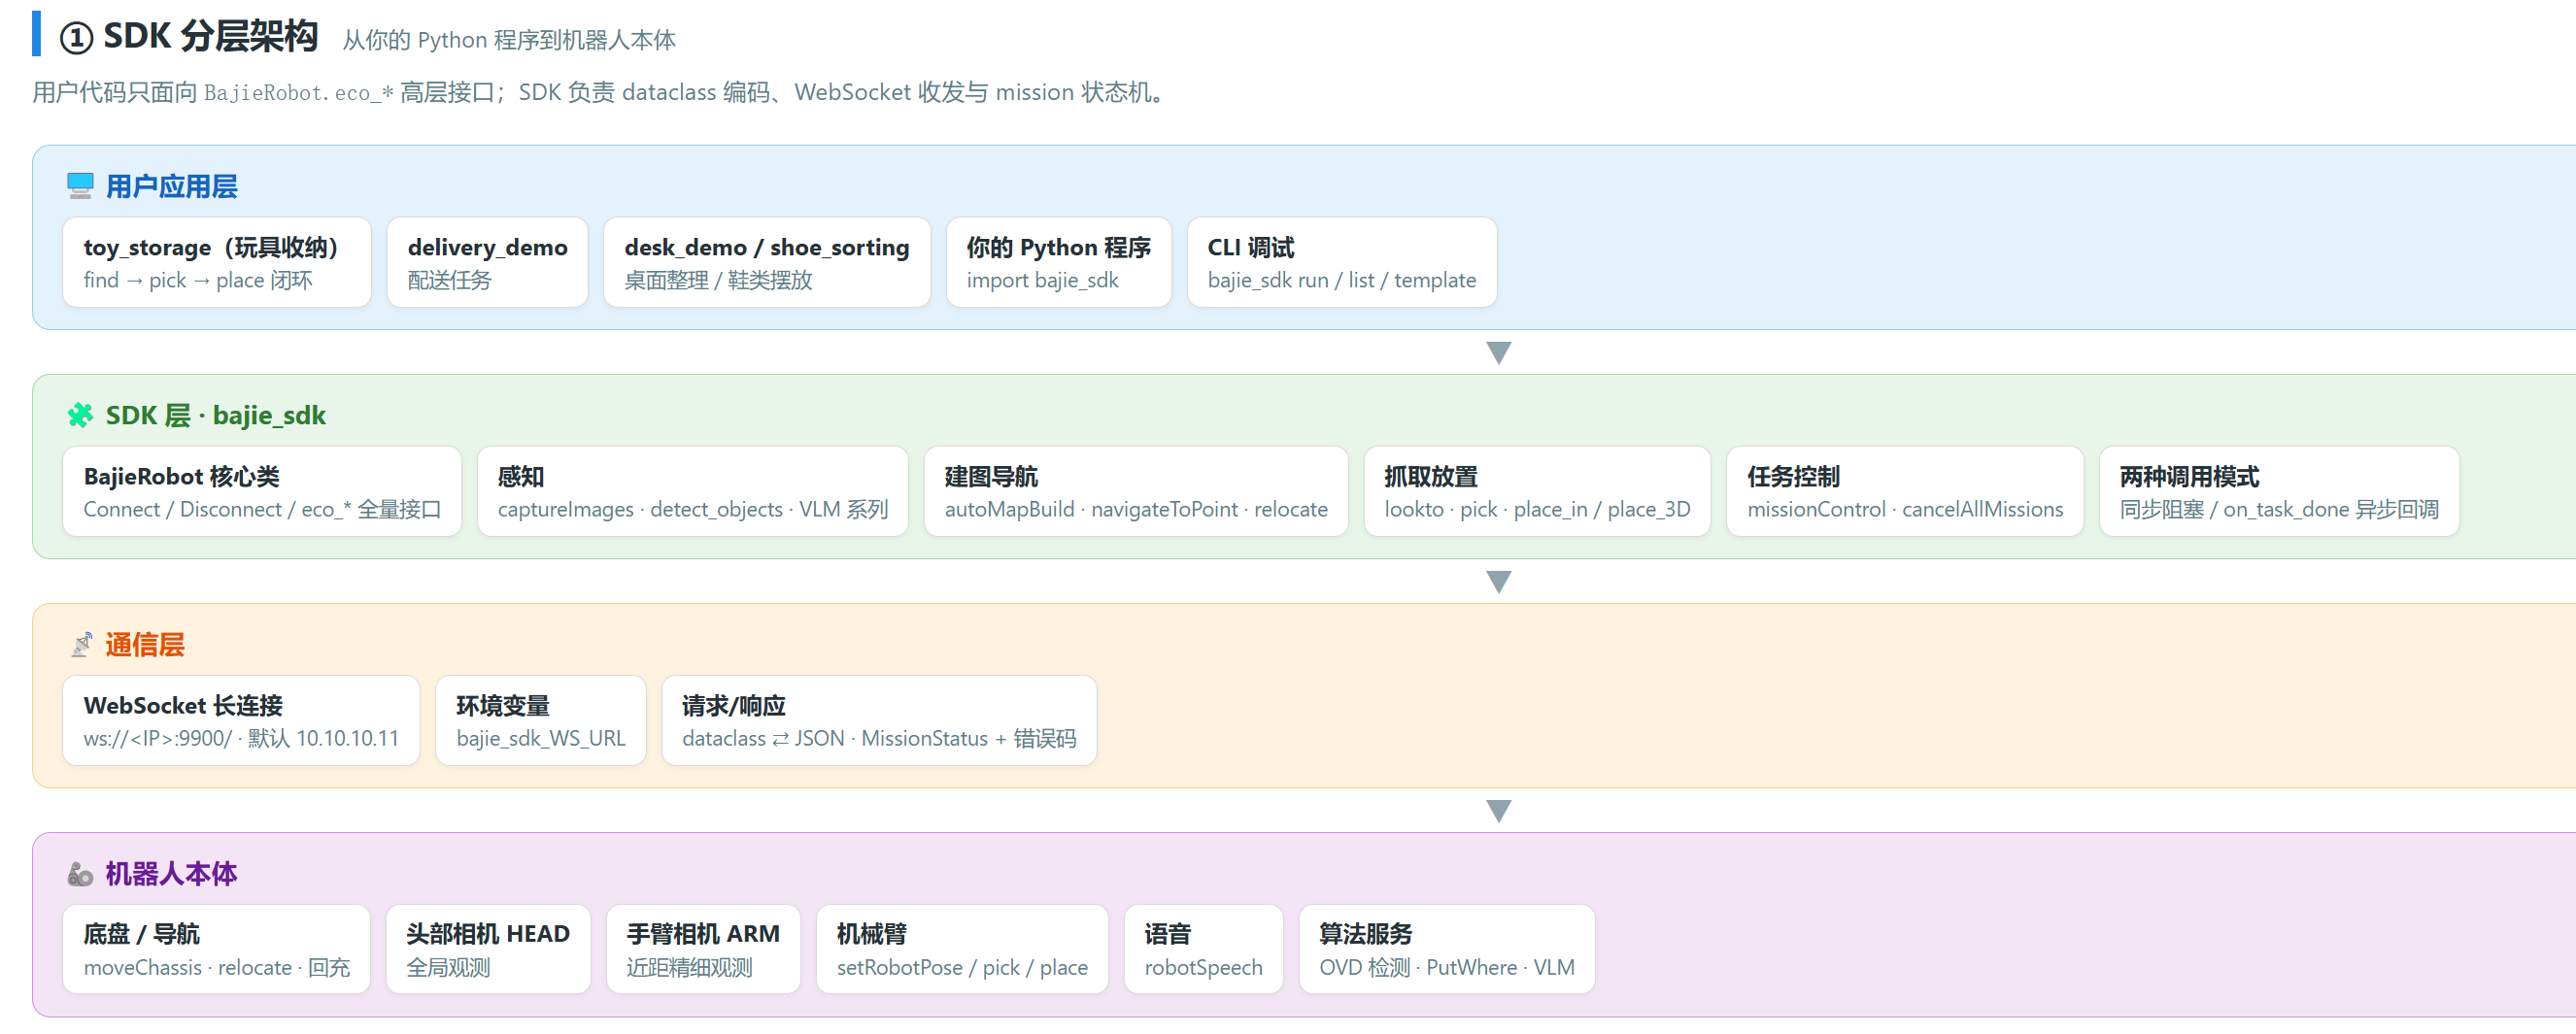Click the monitor icon beside 用户应用层
The height and width of the screenshot is (1034, 2576).
click(x=80, y=186)
